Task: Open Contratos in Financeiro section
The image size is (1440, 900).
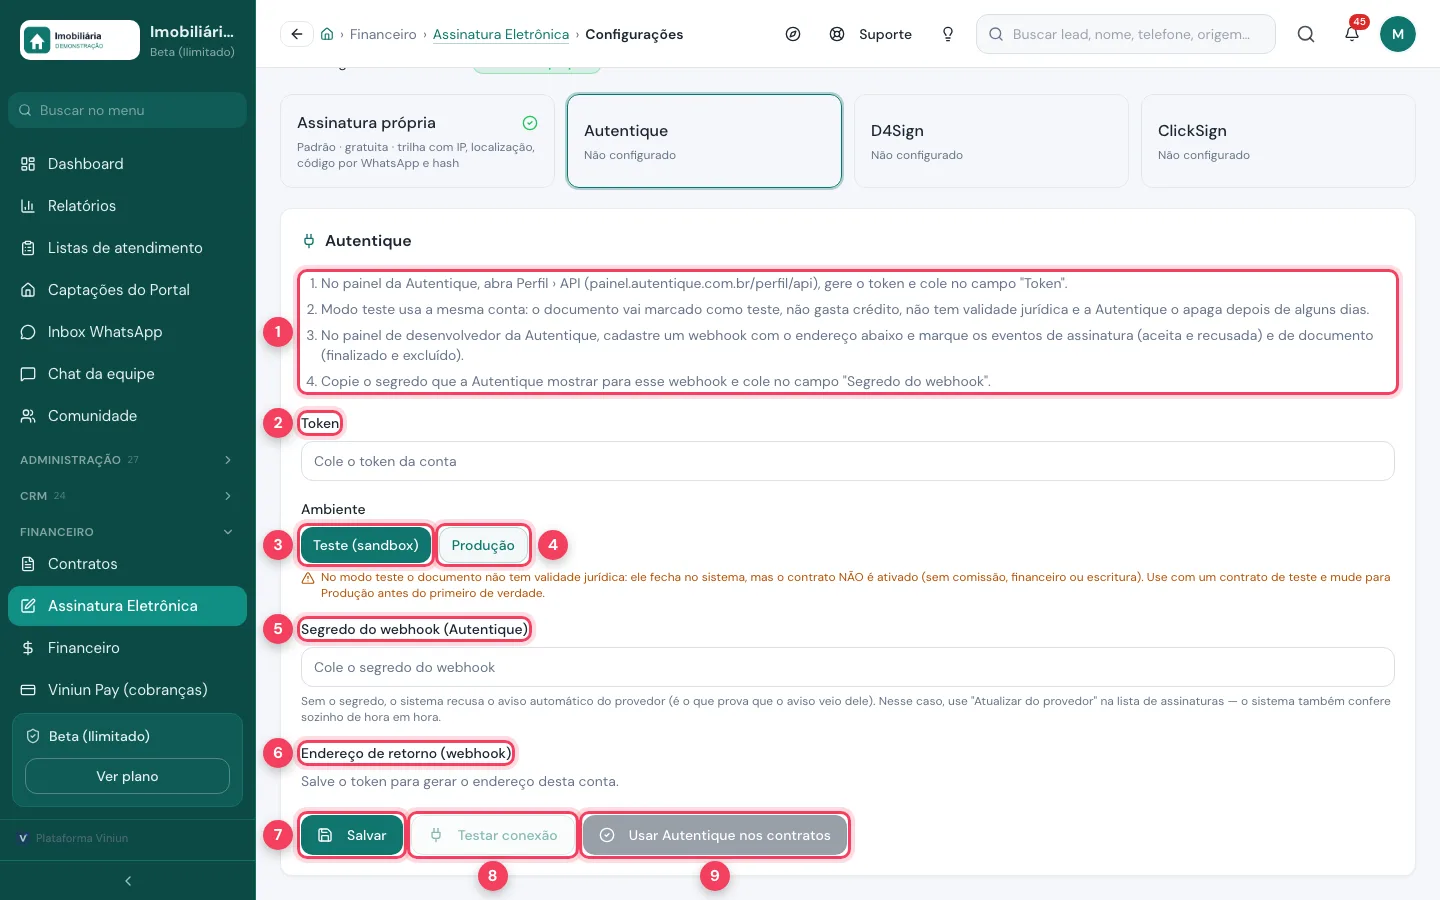Action: click(x=127, y=564)
